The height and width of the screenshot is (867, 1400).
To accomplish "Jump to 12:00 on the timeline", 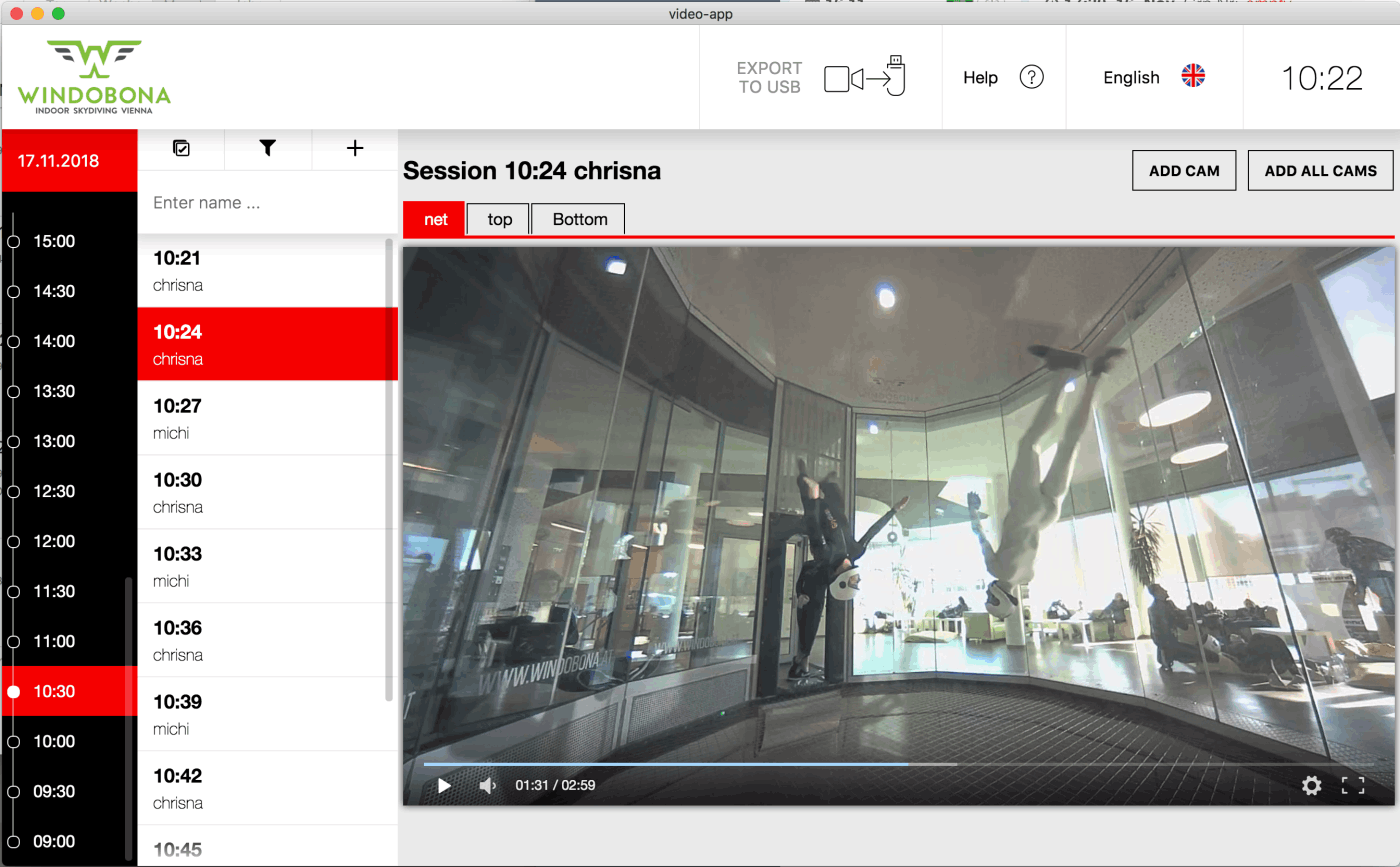I will tap(54, 541).
